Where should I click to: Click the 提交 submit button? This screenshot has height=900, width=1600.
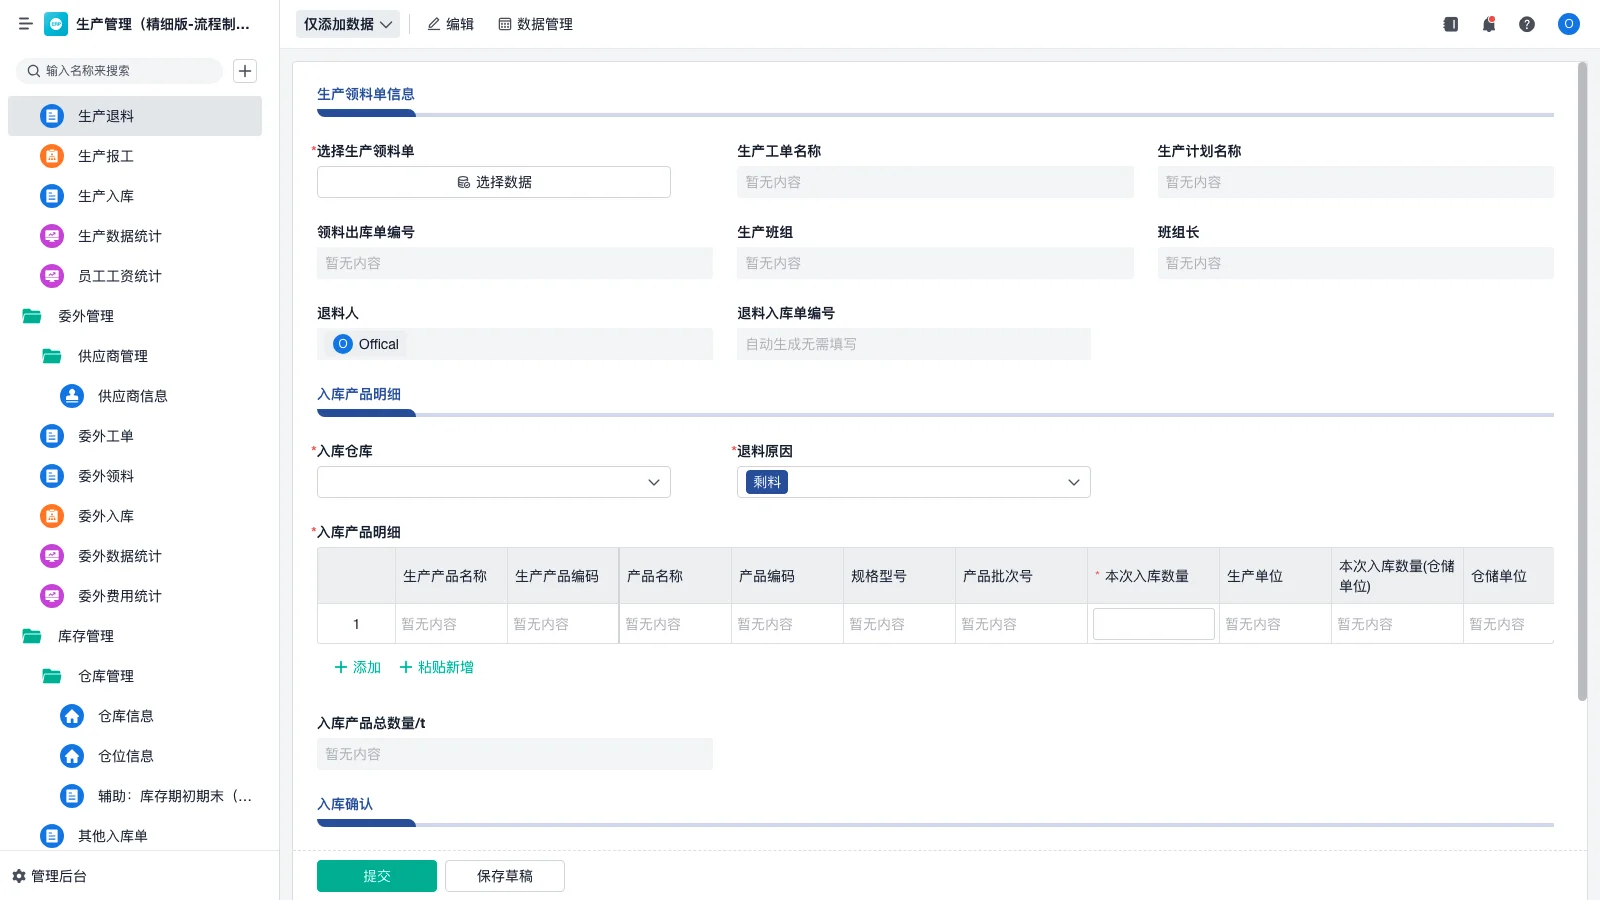click(376, 875)
